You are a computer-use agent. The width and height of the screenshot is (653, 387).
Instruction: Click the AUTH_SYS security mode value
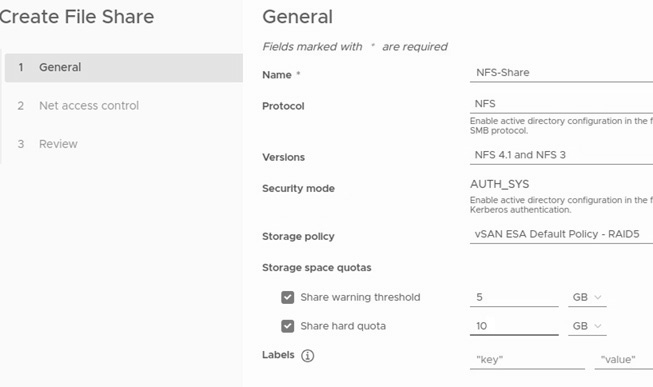click(500, 184)
